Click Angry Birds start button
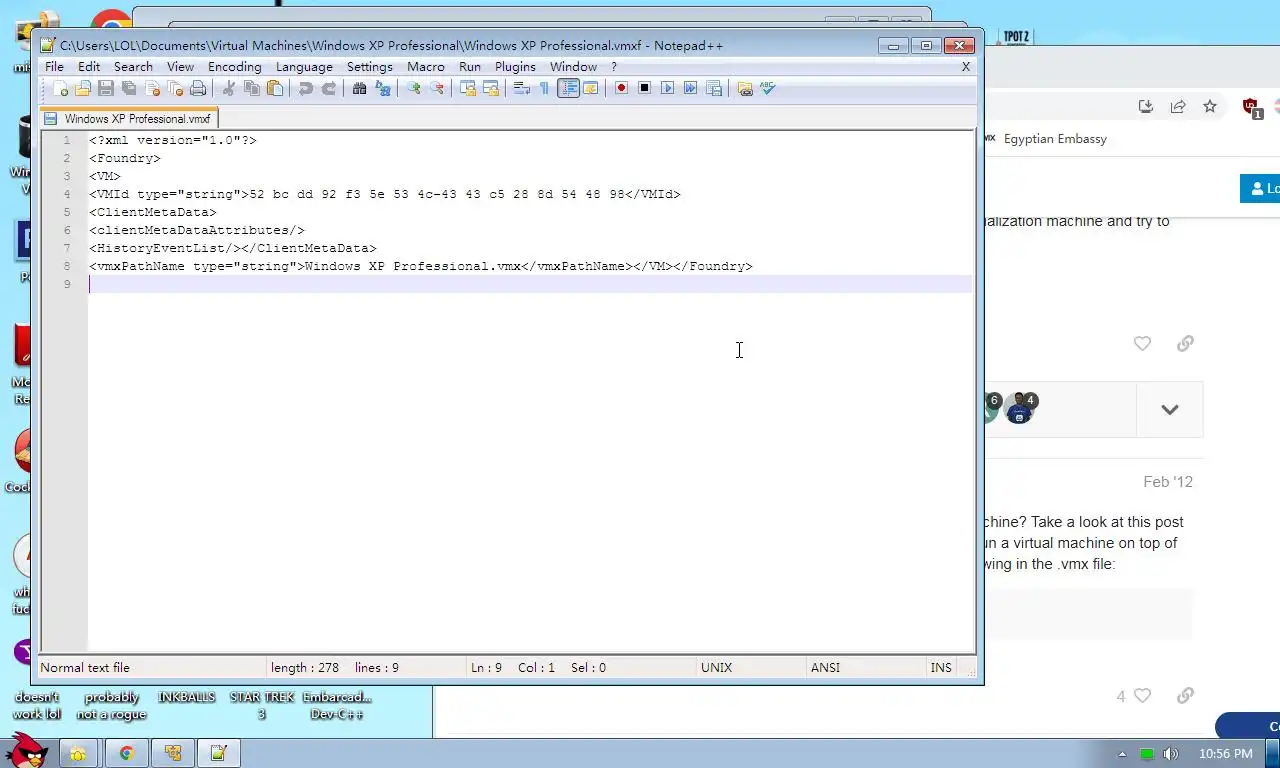Viewport: 1280px width, 768px height. point(27,750)
